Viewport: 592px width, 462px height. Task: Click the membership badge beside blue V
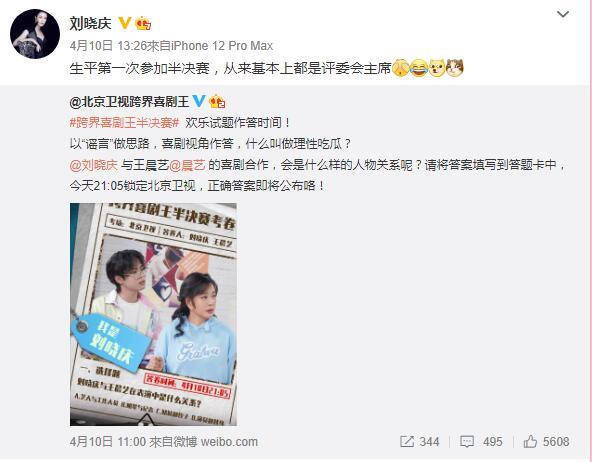point(217,101)
